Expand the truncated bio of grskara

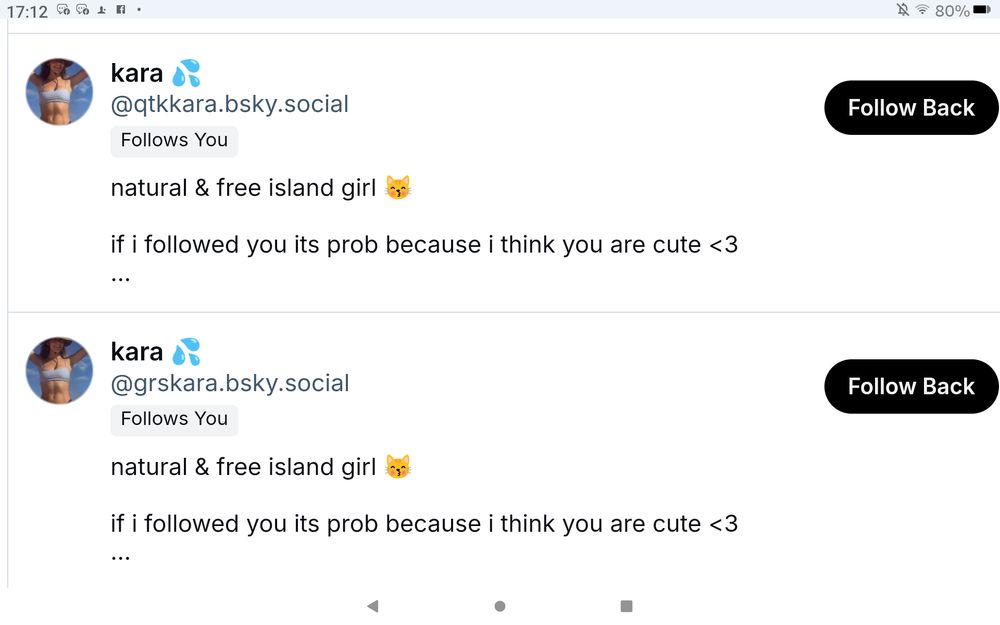click(x=121, y=558)
